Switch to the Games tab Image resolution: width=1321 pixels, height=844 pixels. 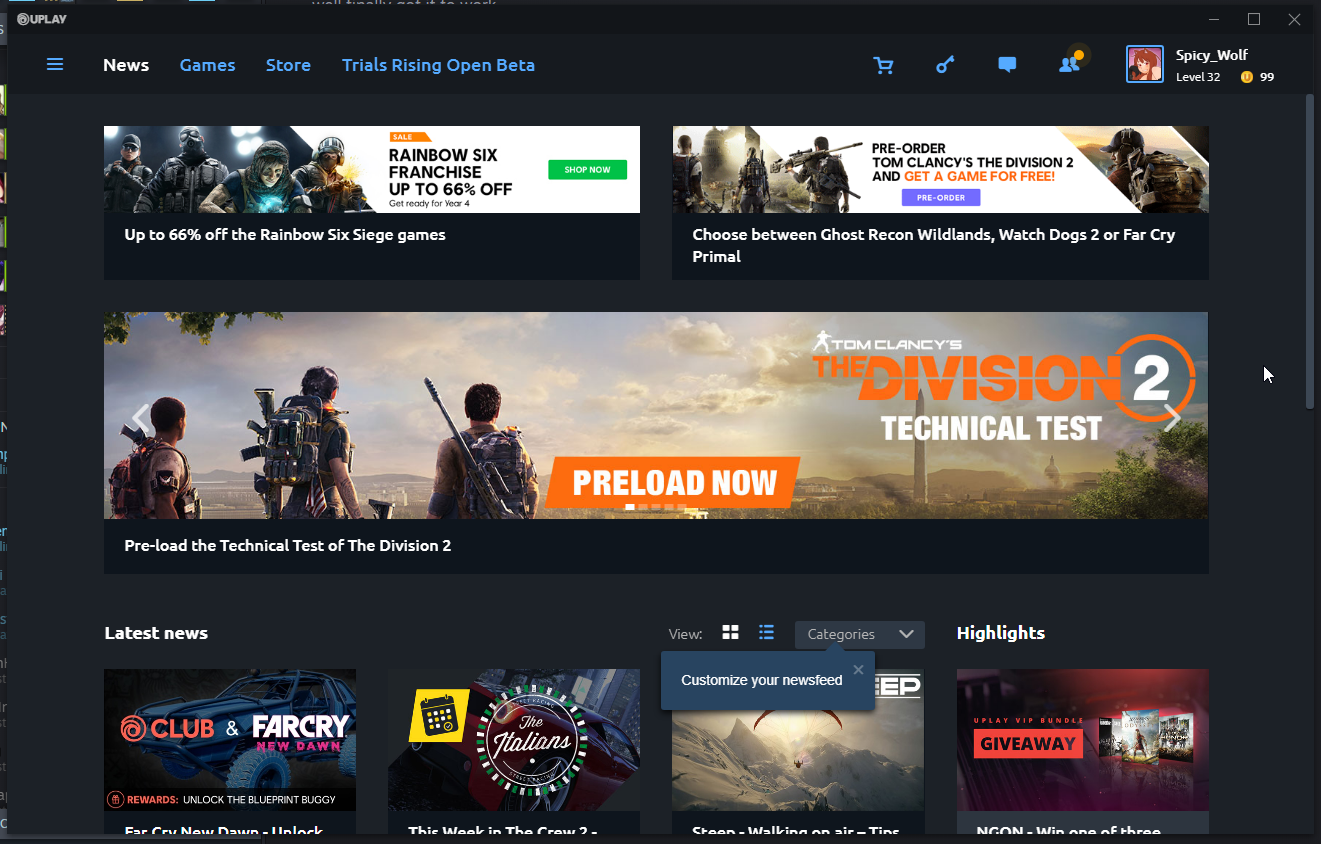[x=208, y=65]
